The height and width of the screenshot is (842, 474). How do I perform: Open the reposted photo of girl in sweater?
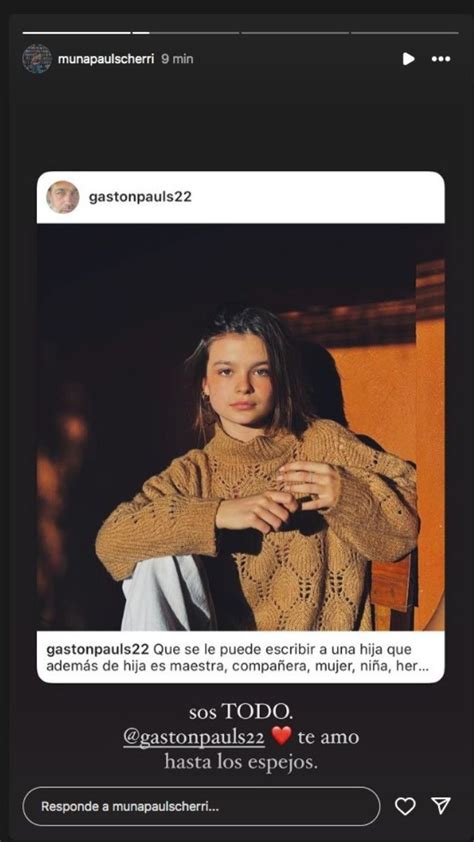(240, 427)
